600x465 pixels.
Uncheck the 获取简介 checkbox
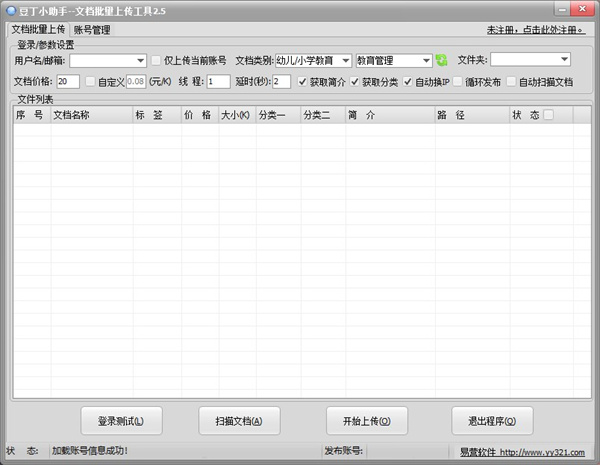[304, 82]
